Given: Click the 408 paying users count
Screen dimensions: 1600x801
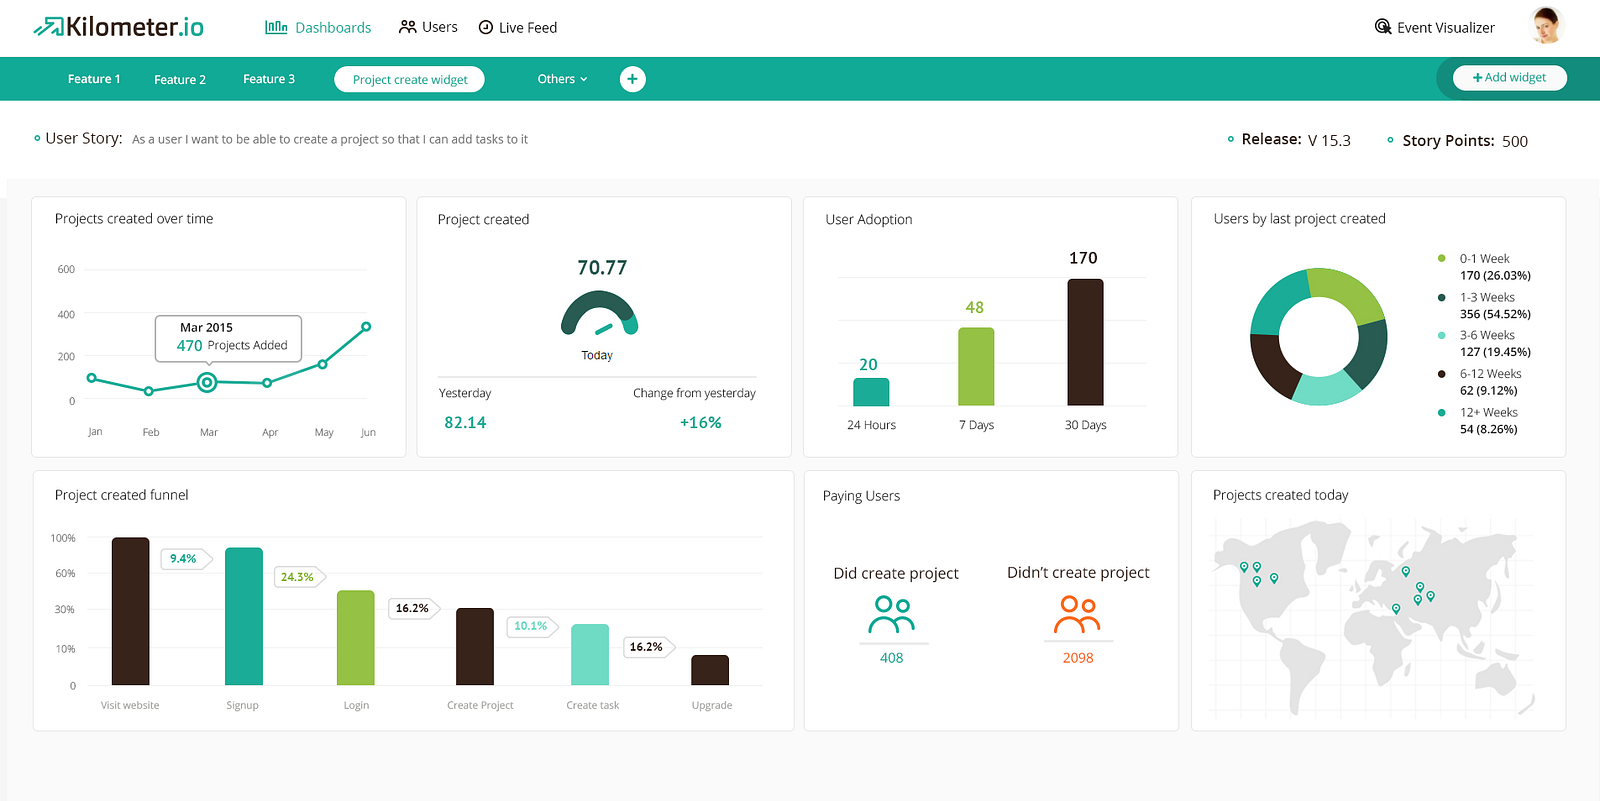Looking at the screenshot, I should click(x=891, y=658).
